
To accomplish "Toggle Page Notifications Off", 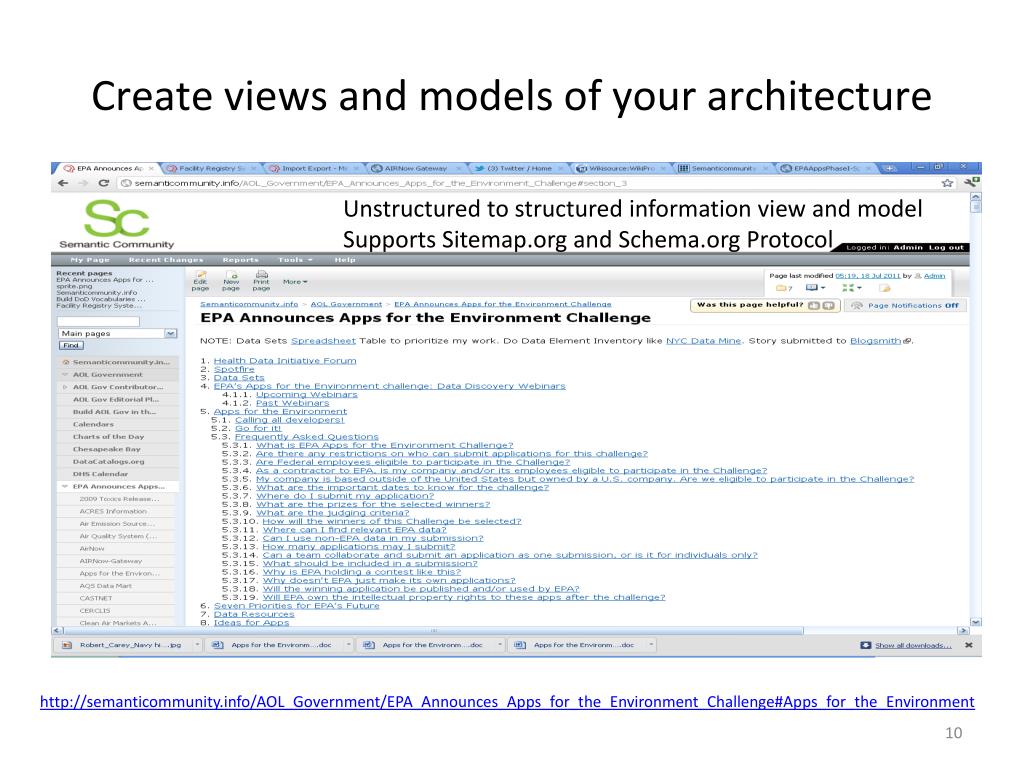I will (905, 306).
